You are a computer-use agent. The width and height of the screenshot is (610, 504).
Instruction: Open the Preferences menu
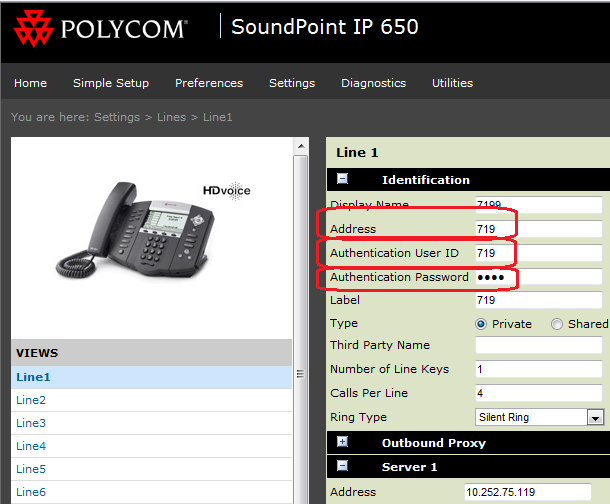point(209,83)
